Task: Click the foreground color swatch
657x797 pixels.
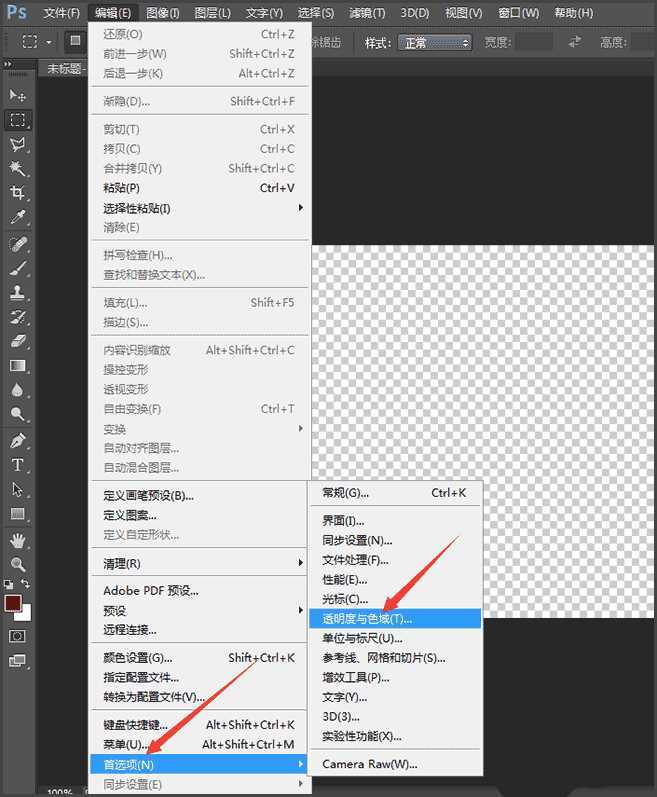Action: point(12,603)
